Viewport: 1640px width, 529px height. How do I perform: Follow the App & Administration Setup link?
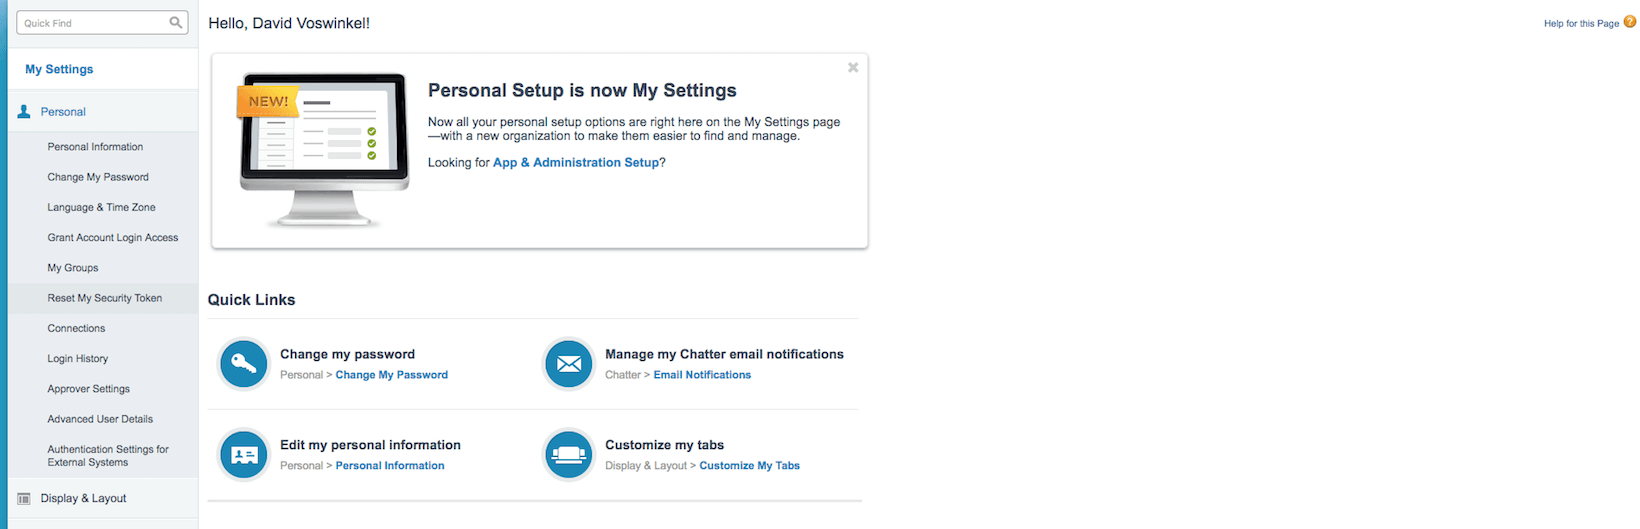click(x=576, y=162)
